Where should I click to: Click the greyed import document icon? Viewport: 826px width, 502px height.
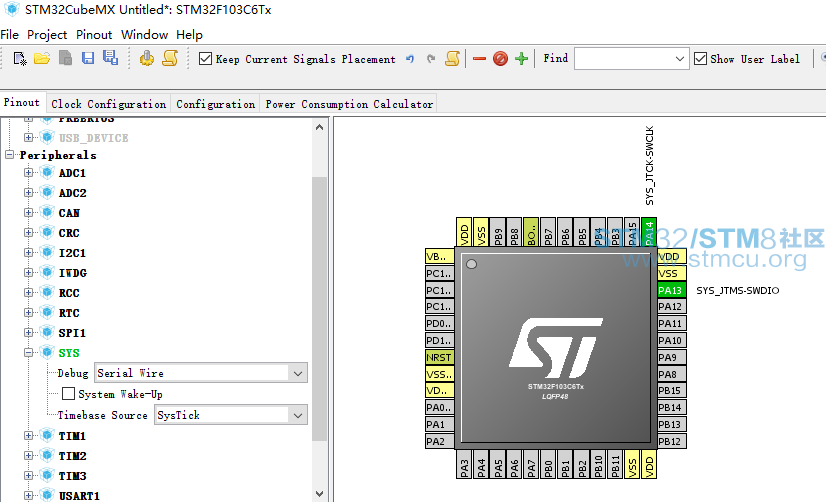click(65, 58)
